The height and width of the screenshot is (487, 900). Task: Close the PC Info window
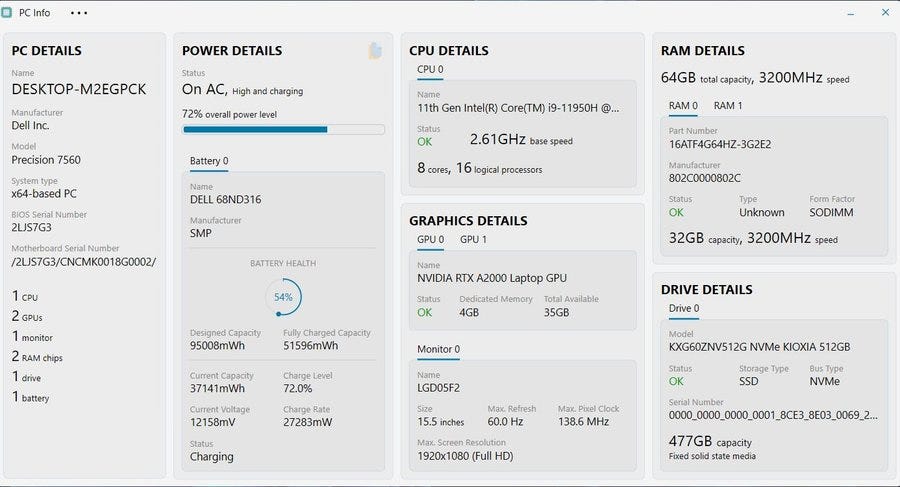tap(885, 13)
